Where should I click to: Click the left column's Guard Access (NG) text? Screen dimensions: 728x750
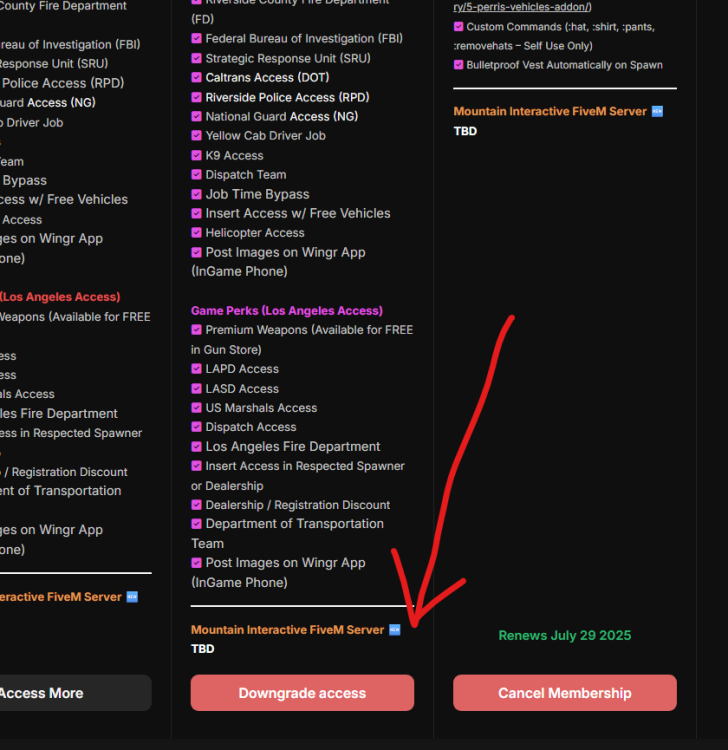click(48, 103)
